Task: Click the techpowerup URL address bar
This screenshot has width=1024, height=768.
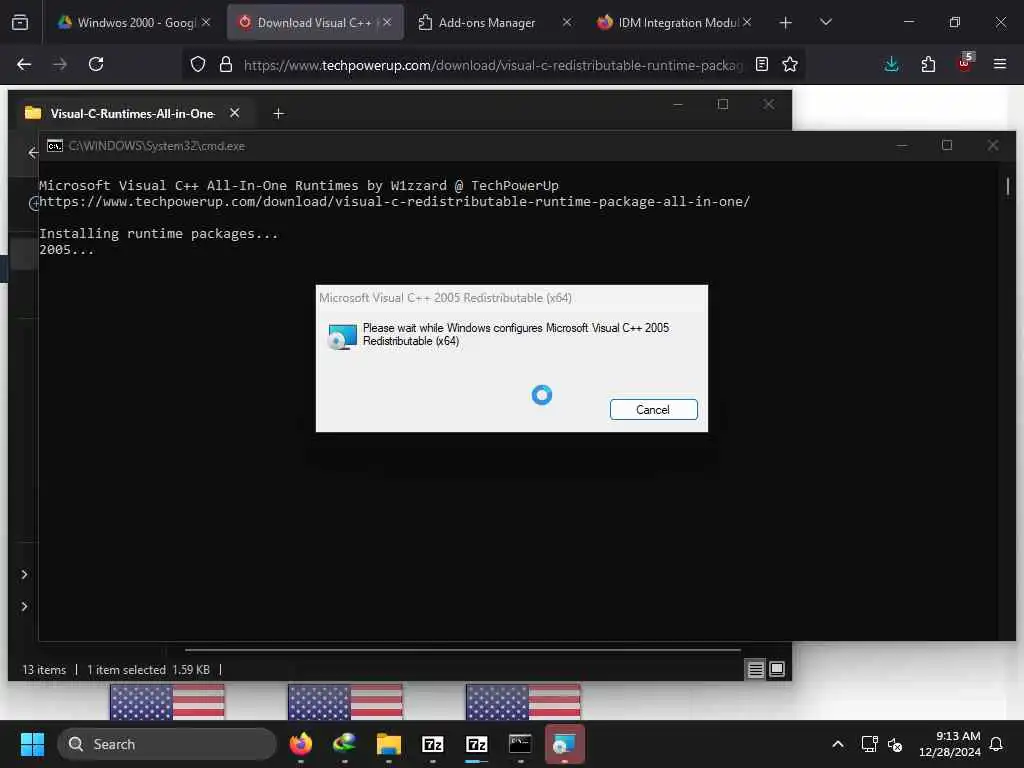Action: tap(493, 65)
